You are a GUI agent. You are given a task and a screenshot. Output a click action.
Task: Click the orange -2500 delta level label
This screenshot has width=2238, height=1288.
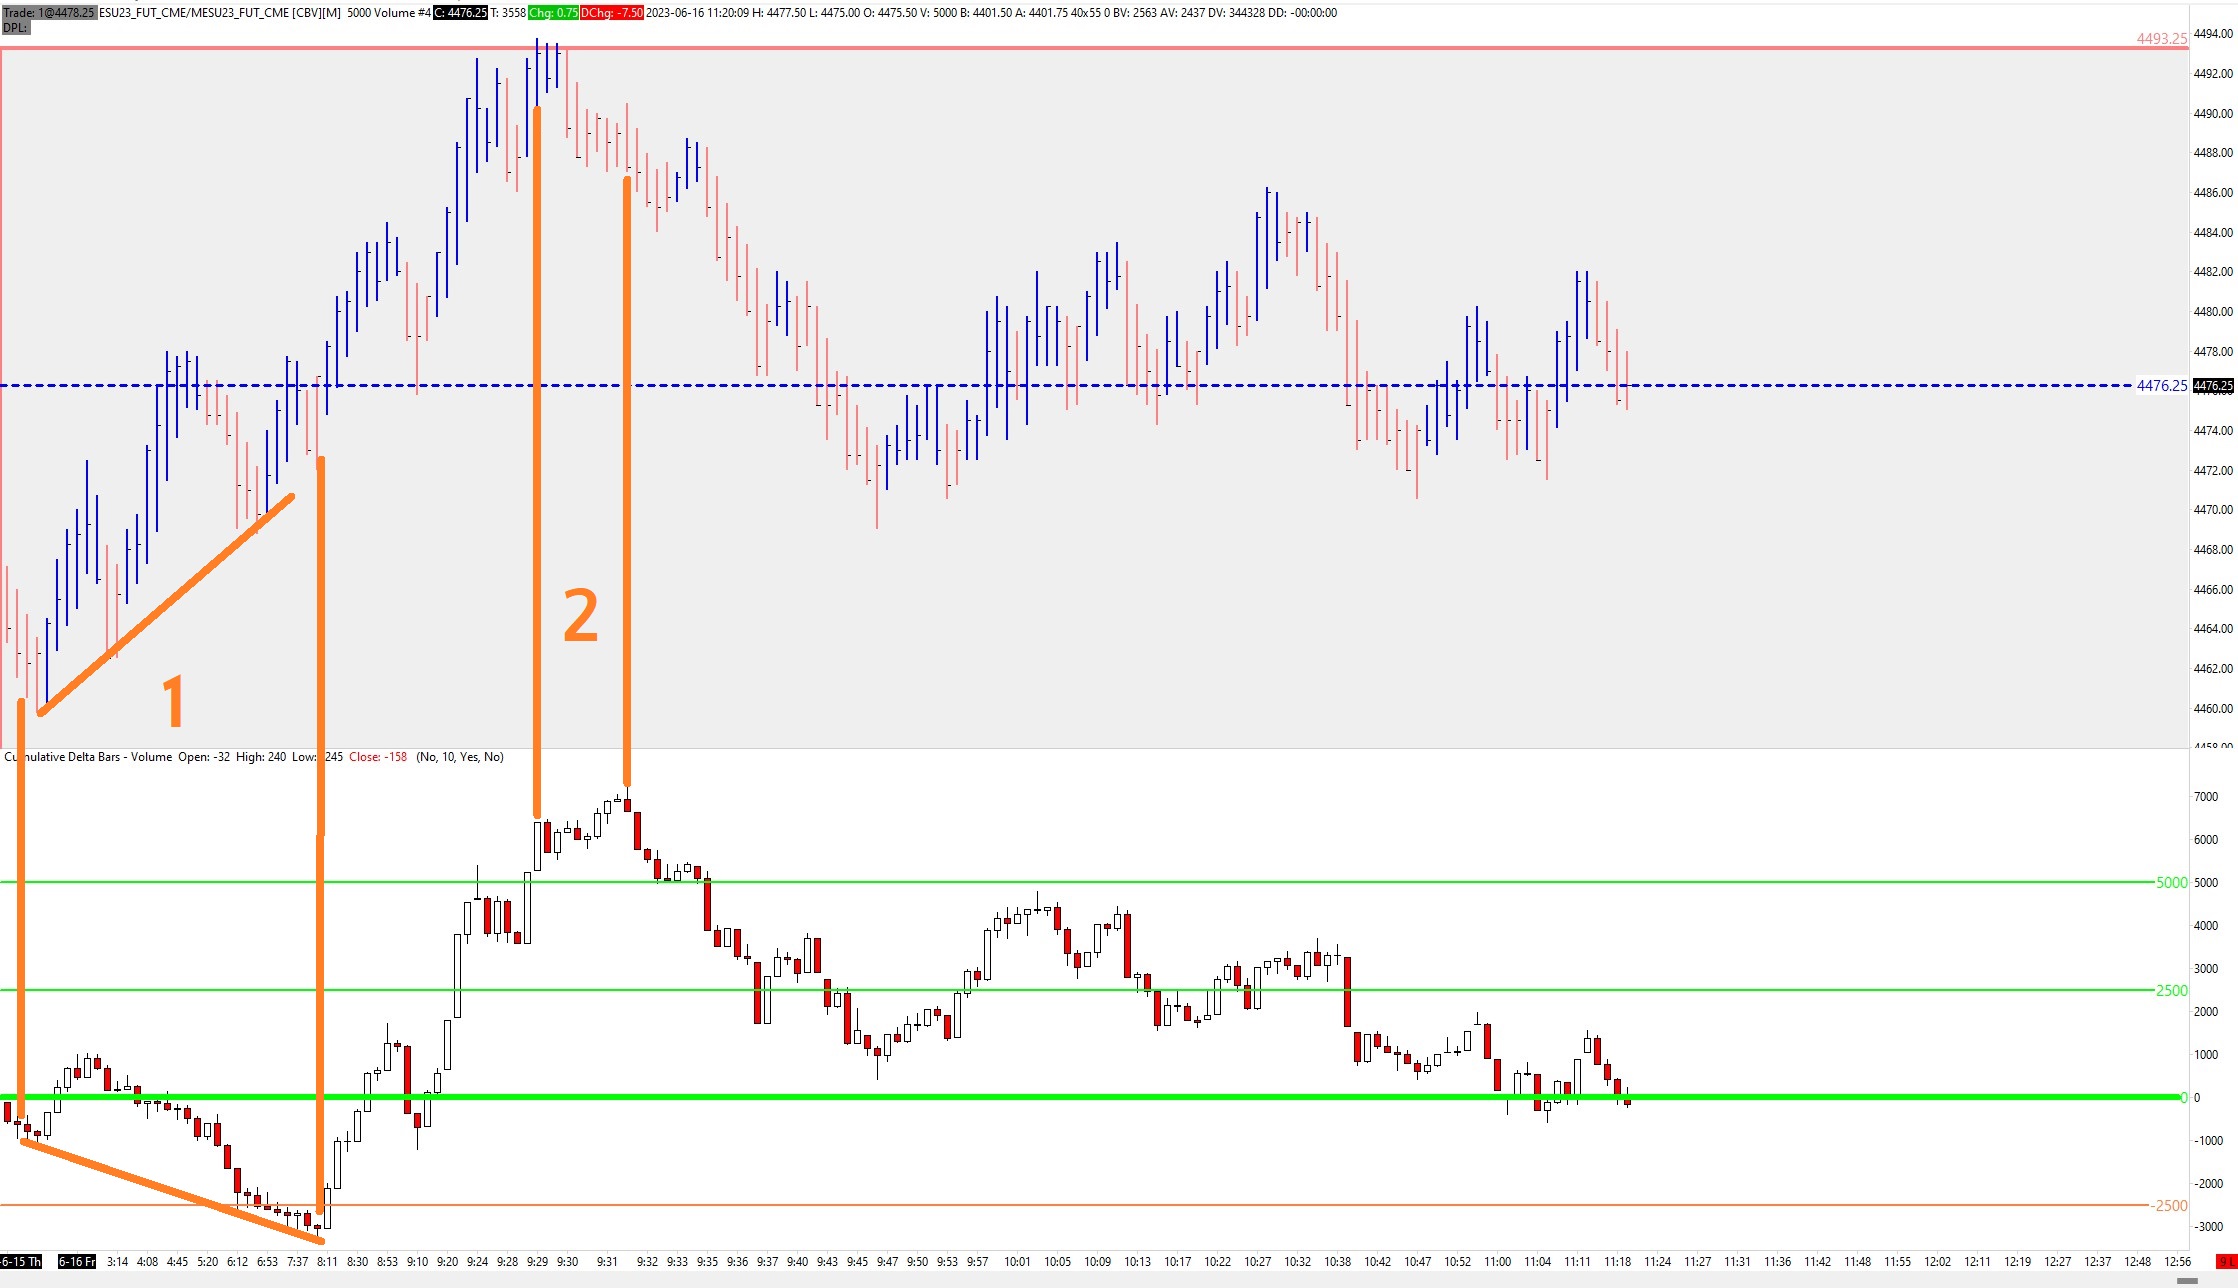point(2169,1205)
